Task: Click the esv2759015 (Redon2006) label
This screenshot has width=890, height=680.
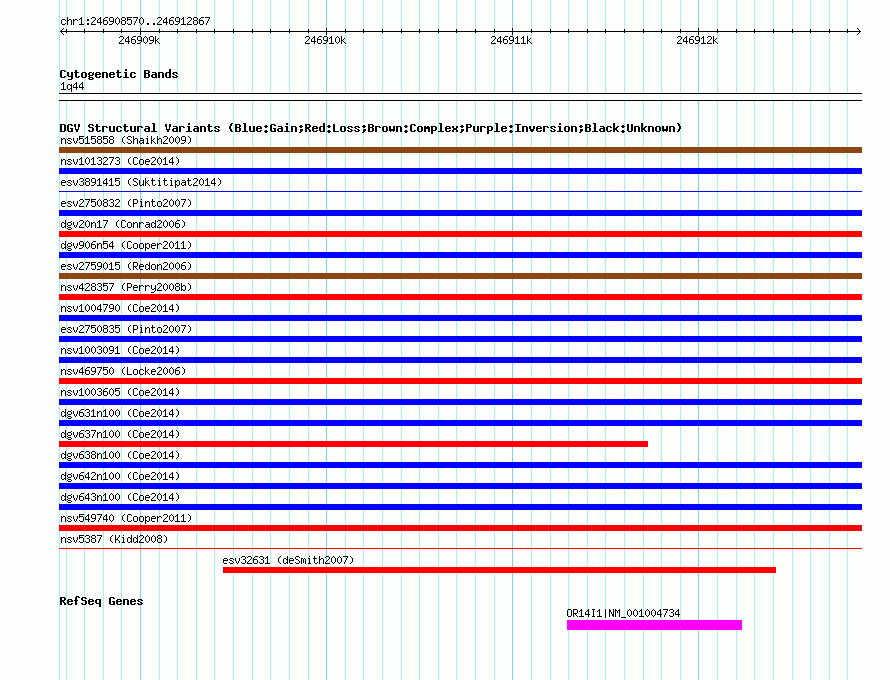Action: click(126, 266)
